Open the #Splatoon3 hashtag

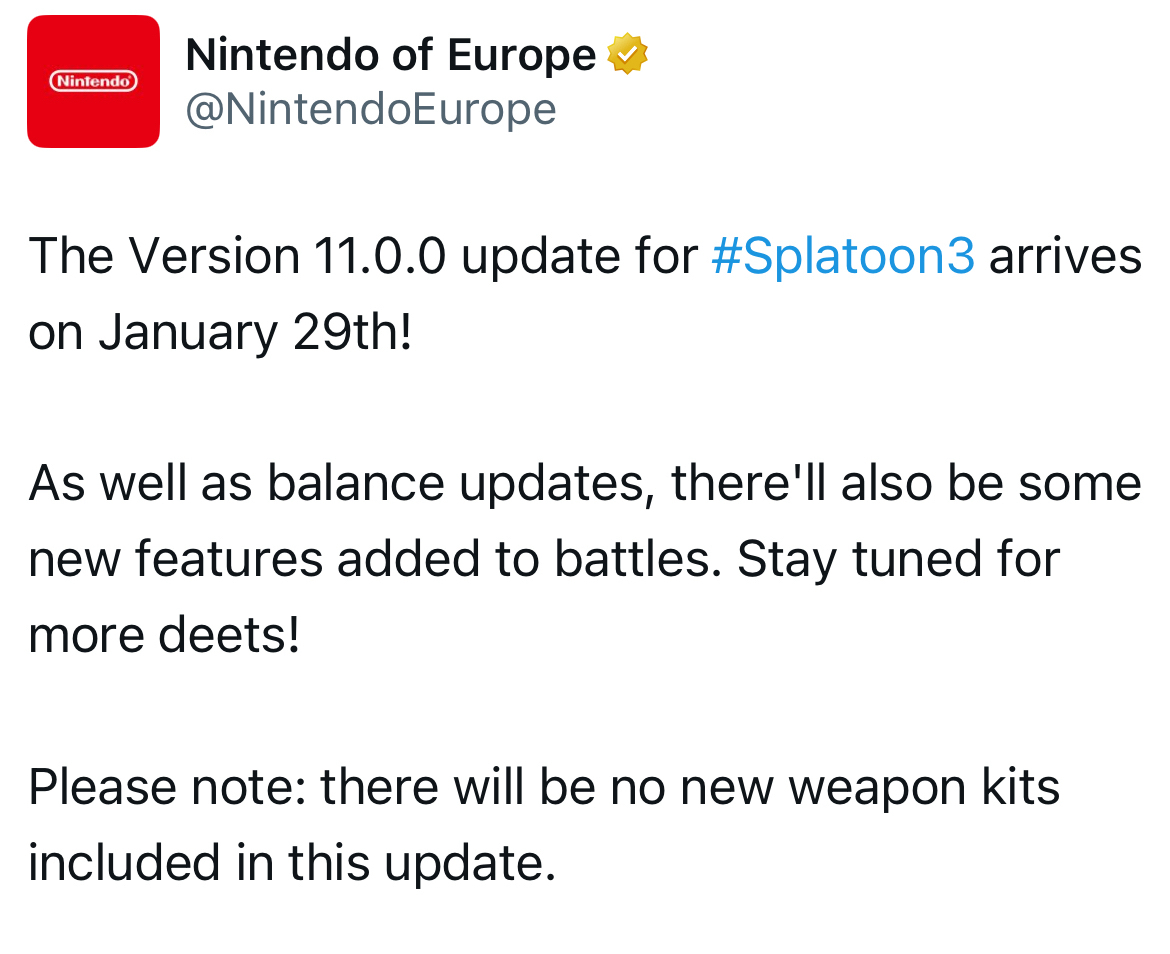[x=842, y=257]
